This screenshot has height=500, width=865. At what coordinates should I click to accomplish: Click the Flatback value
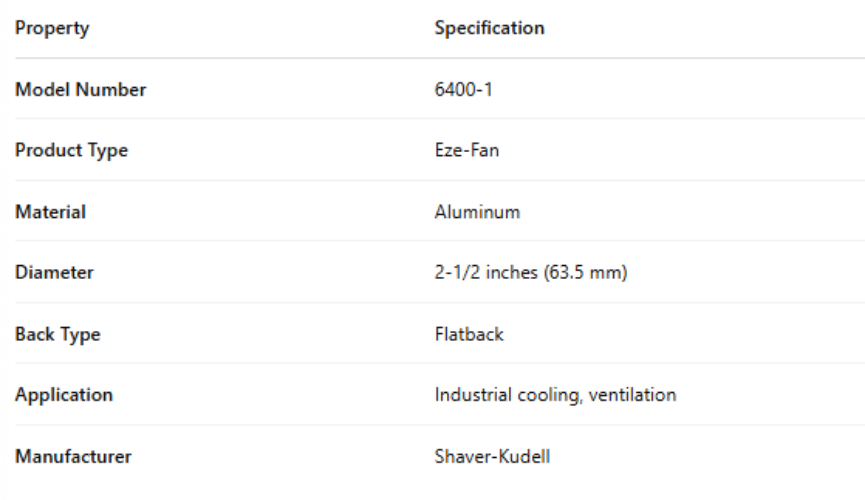(469, 335)
